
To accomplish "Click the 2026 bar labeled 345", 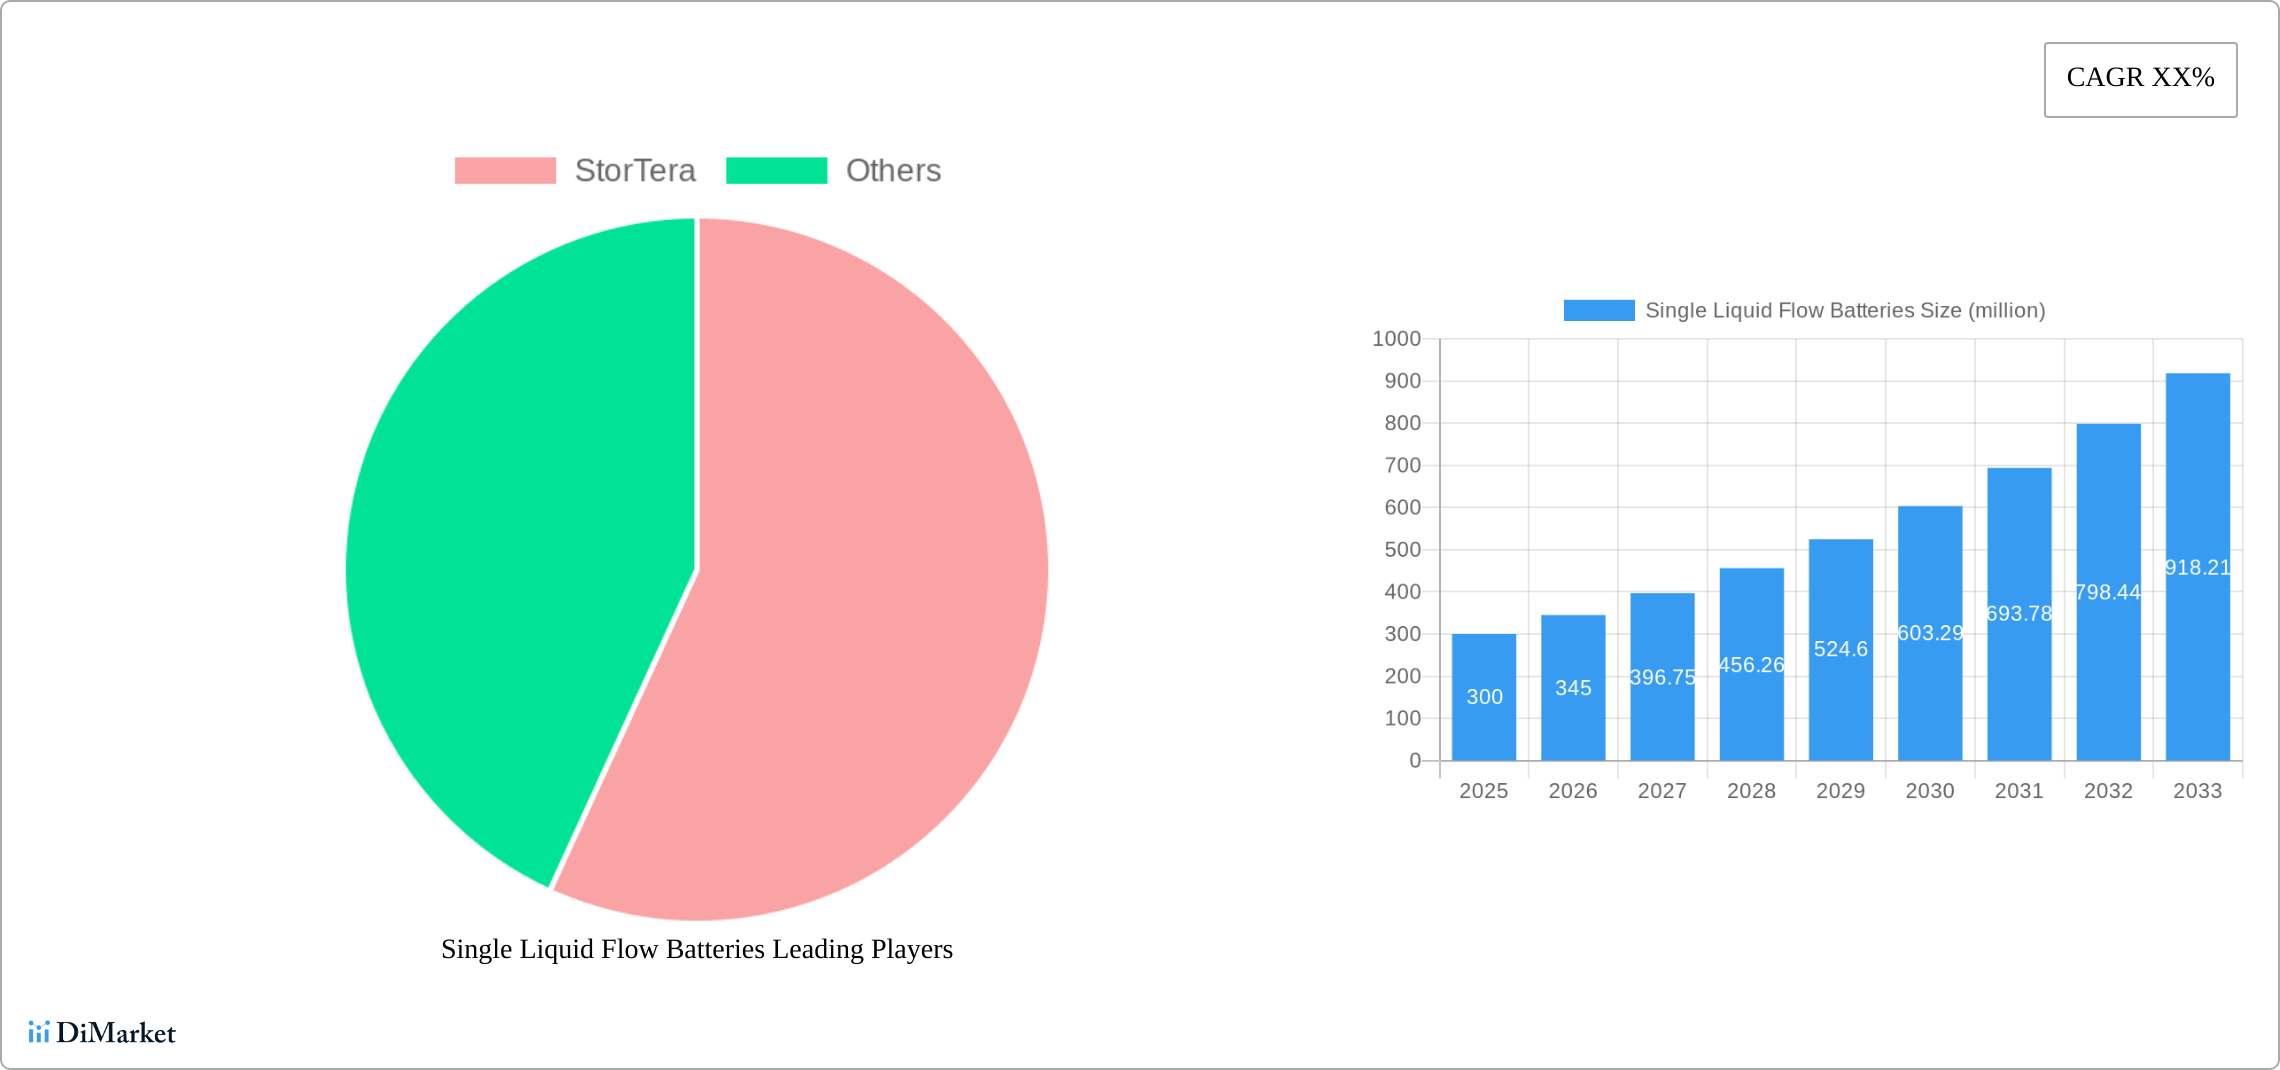I will click(x=1572, y=688).
